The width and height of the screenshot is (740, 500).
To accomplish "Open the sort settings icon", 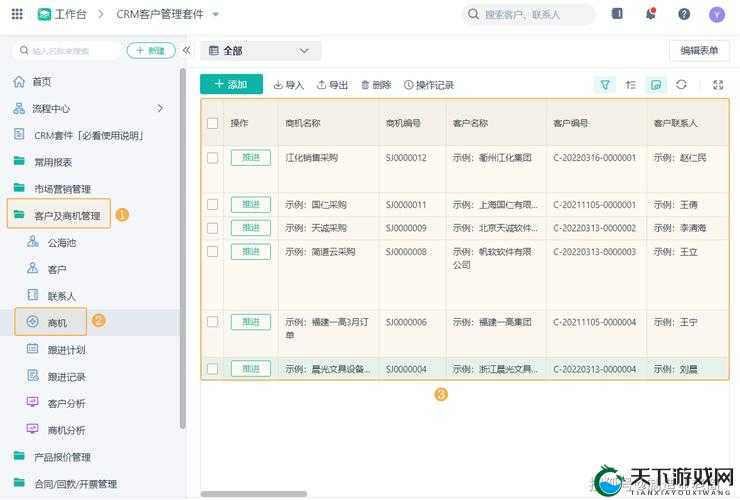I will tap(631, 85).
